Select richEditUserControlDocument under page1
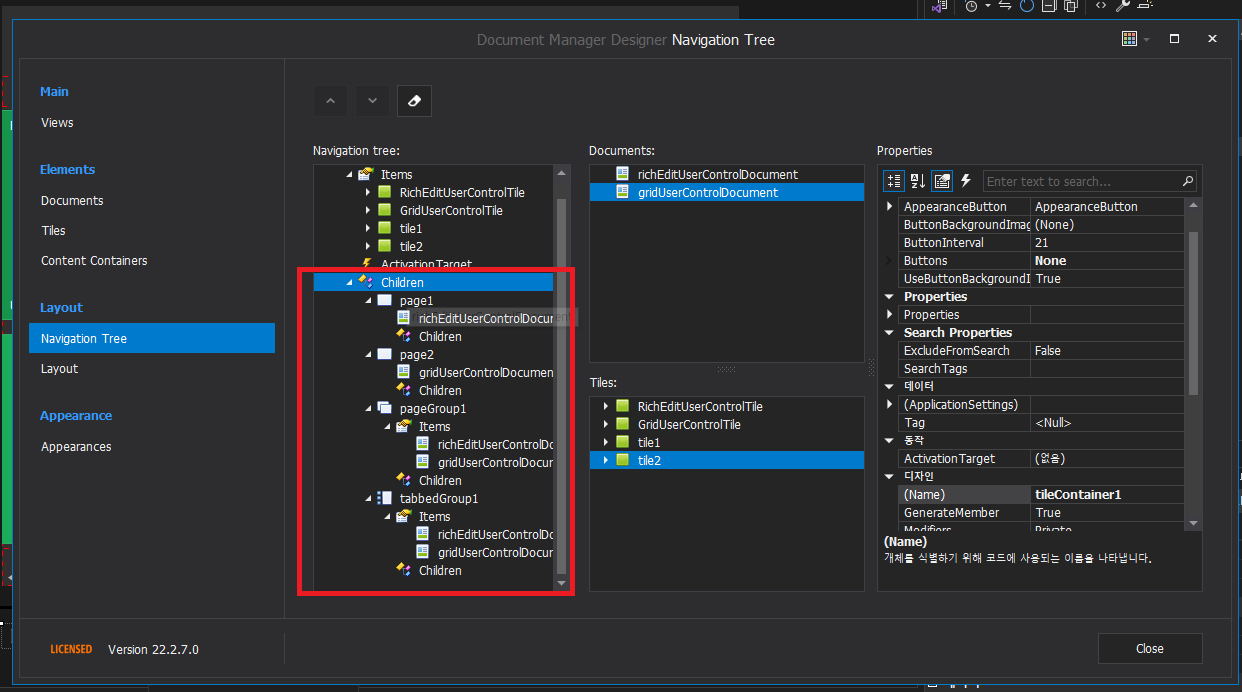This screenshot has width=1242, height=692. pyautogui.click(x=486, y=318)
